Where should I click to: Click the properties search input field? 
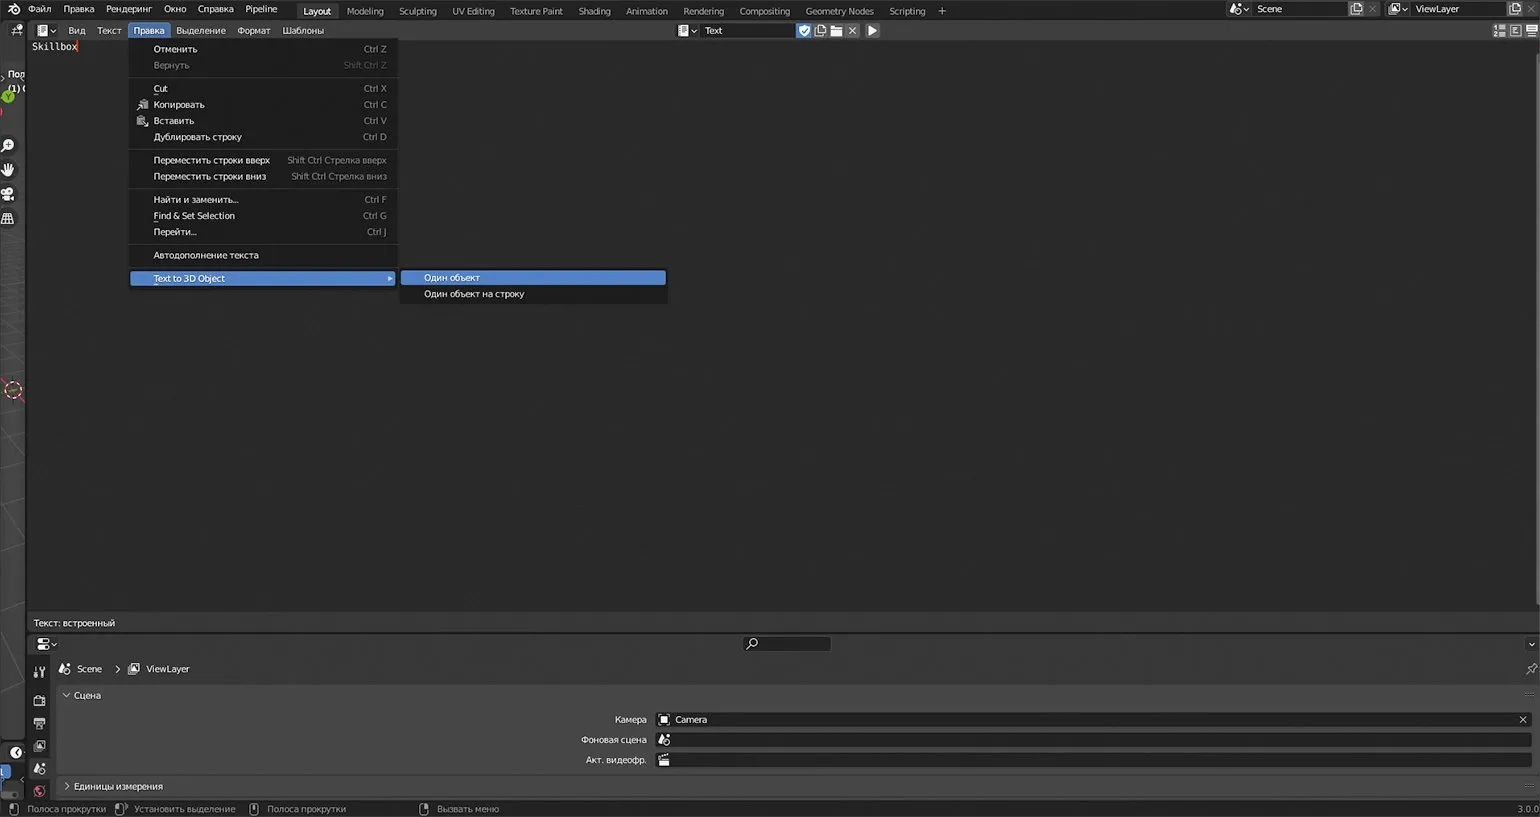[x=788, y=644]
